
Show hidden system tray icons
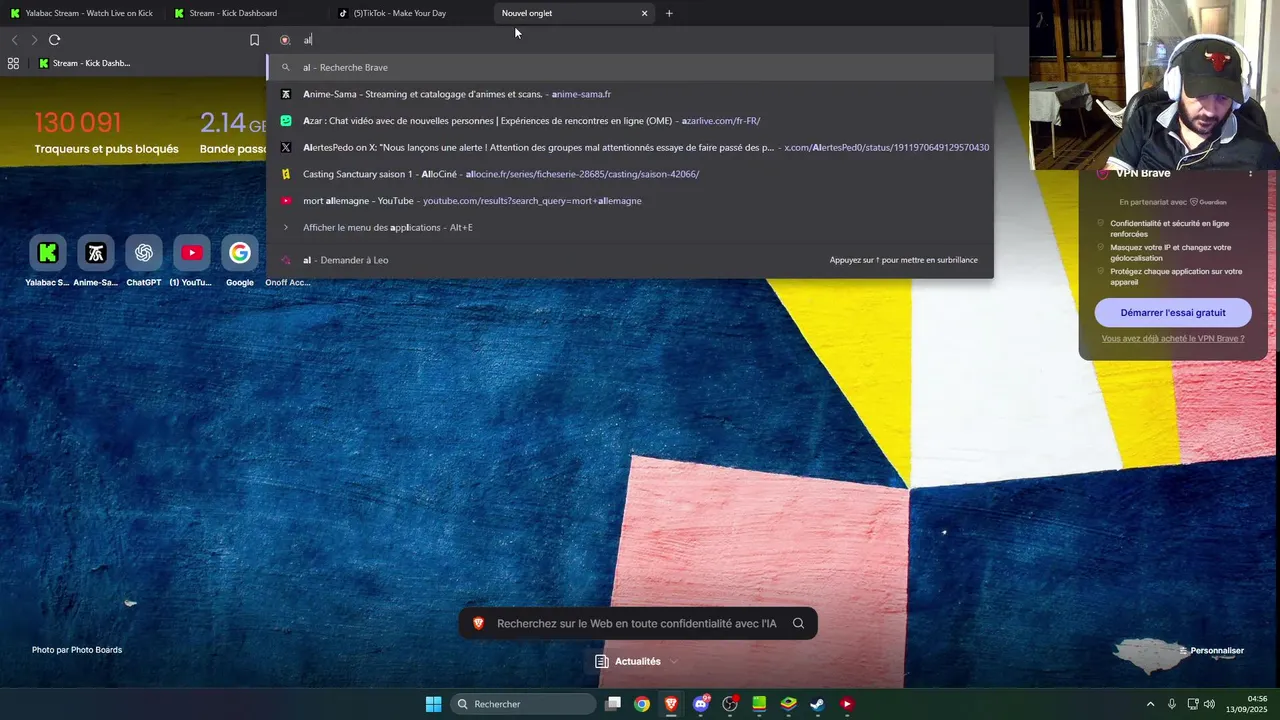1150,704
